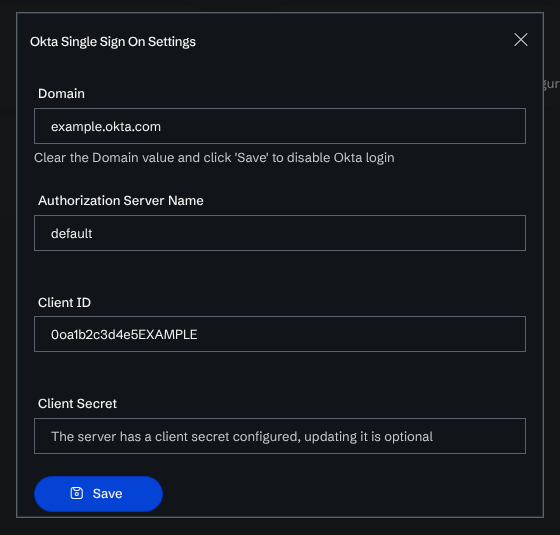The width and height of the screenshot is (560, 535).
Task: Click the 'Authorization Server Name' label
Action: coord(121,201)
